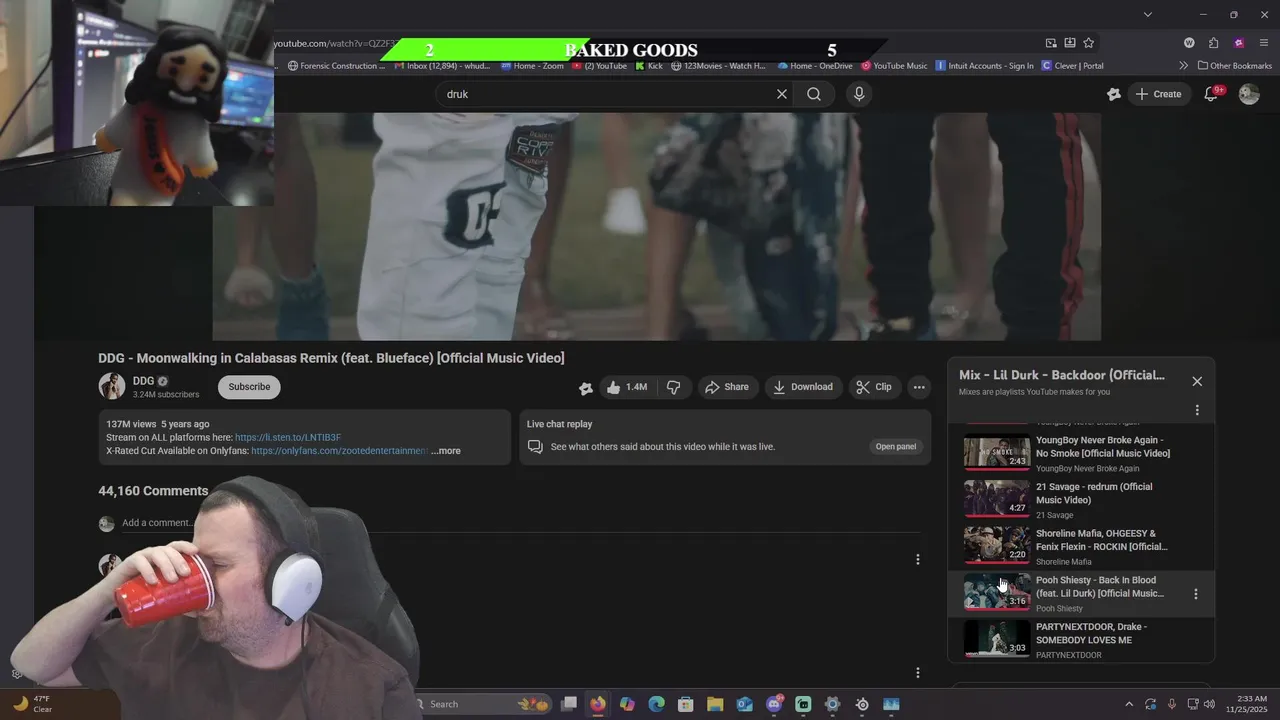
Task: Clip the video
Action: click(x=874, y=387)
